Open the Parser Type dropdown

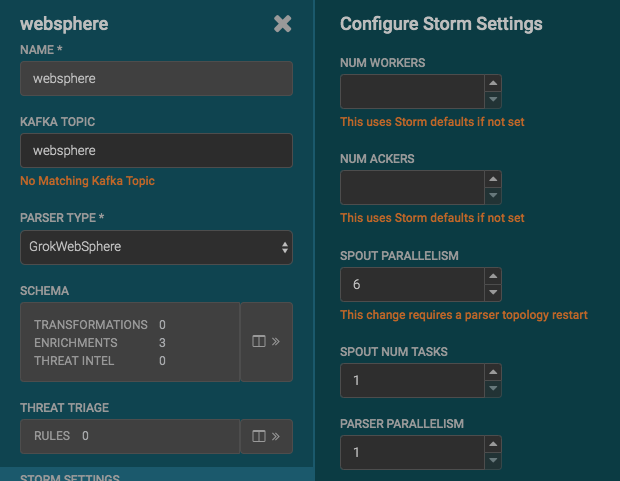tap(156, 247)
